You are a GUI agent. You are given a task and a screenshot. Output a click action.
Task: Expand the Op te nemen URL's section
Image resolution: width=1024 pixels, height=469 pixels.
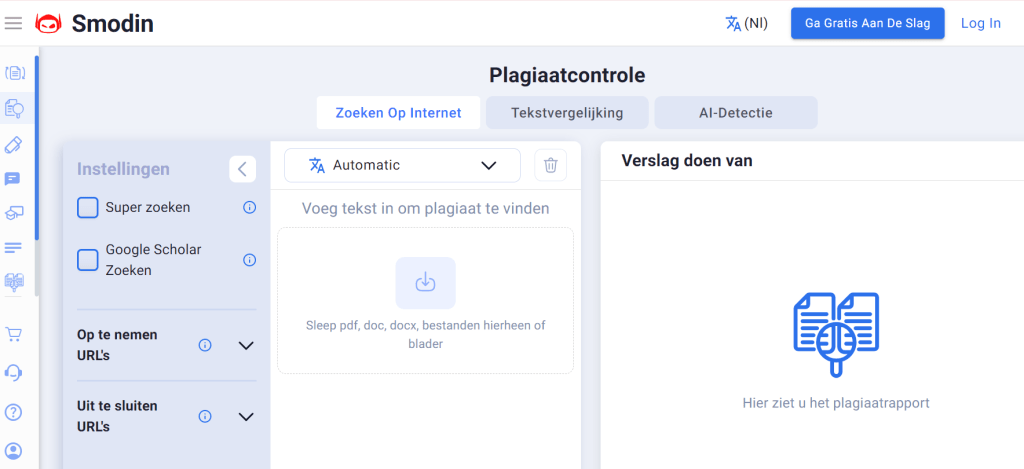click(246, 345)
